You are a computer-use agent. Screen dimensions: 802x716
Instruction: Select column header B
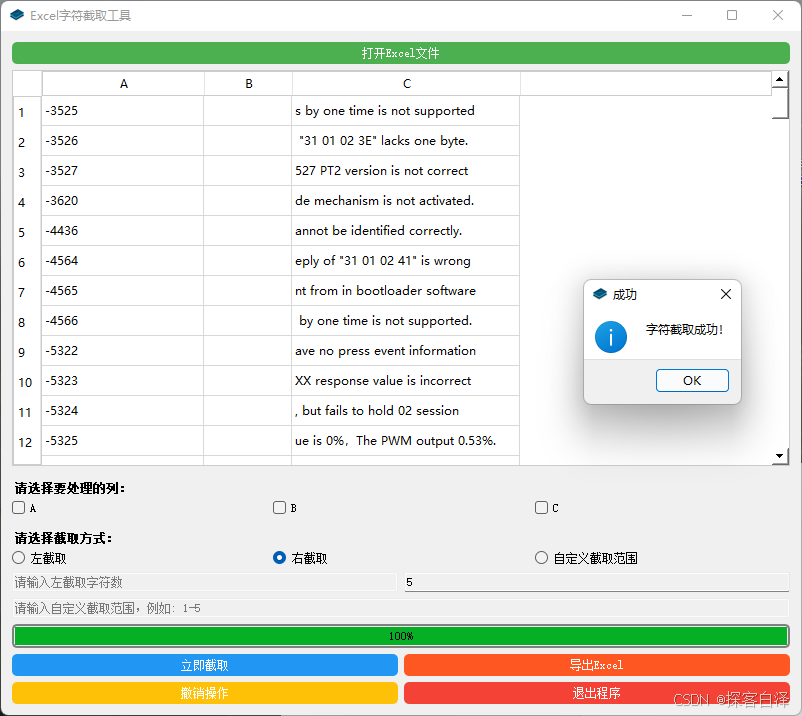point(249,84)
